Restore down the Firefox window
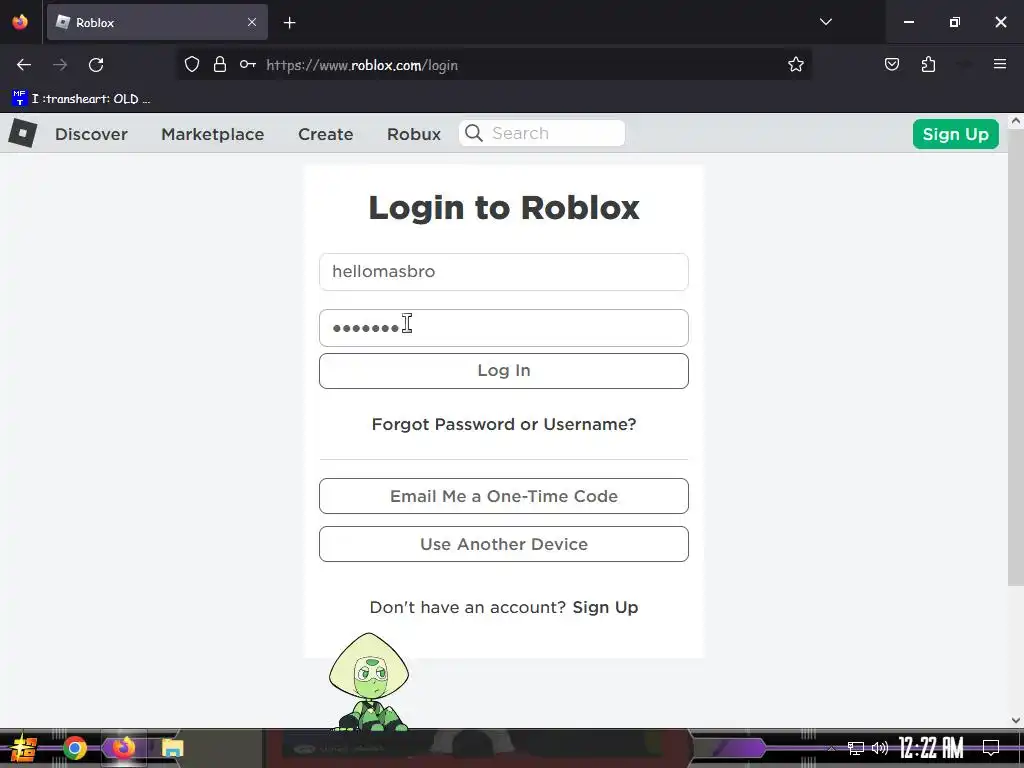1024x768 pixels. coord(955,22)
